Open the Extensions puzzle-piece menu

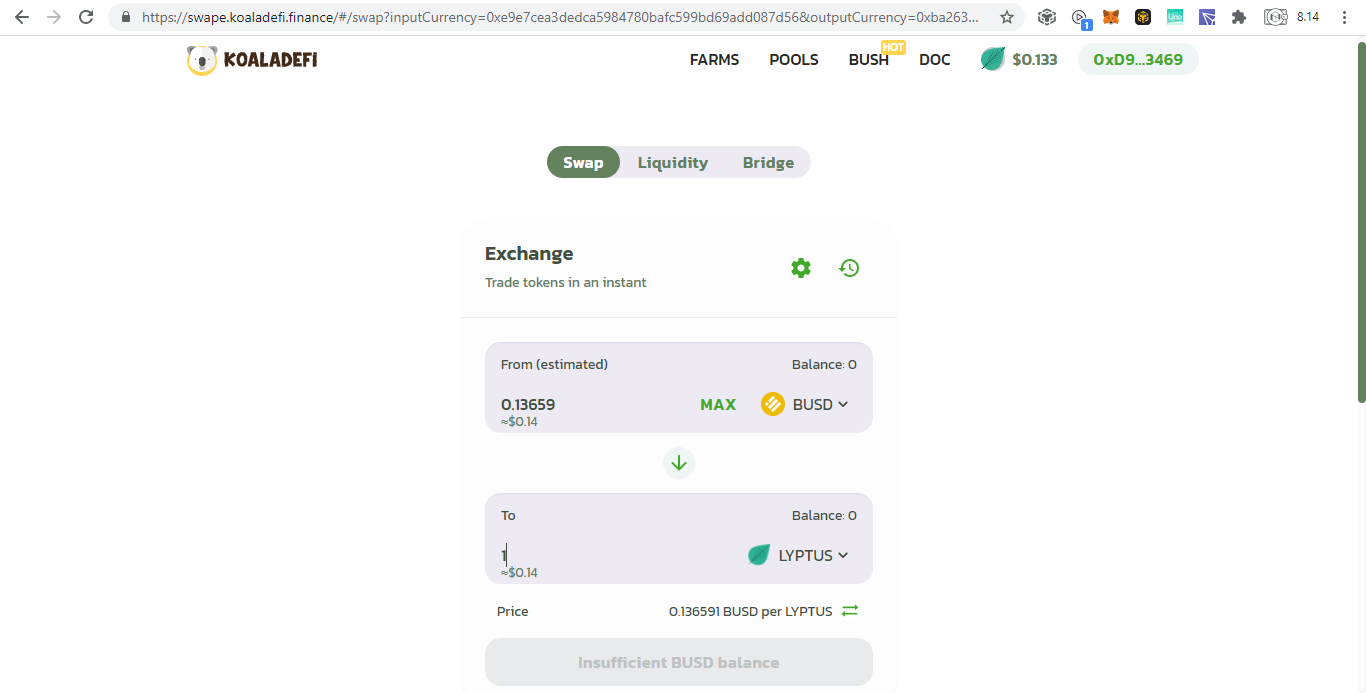(1239, 17)
